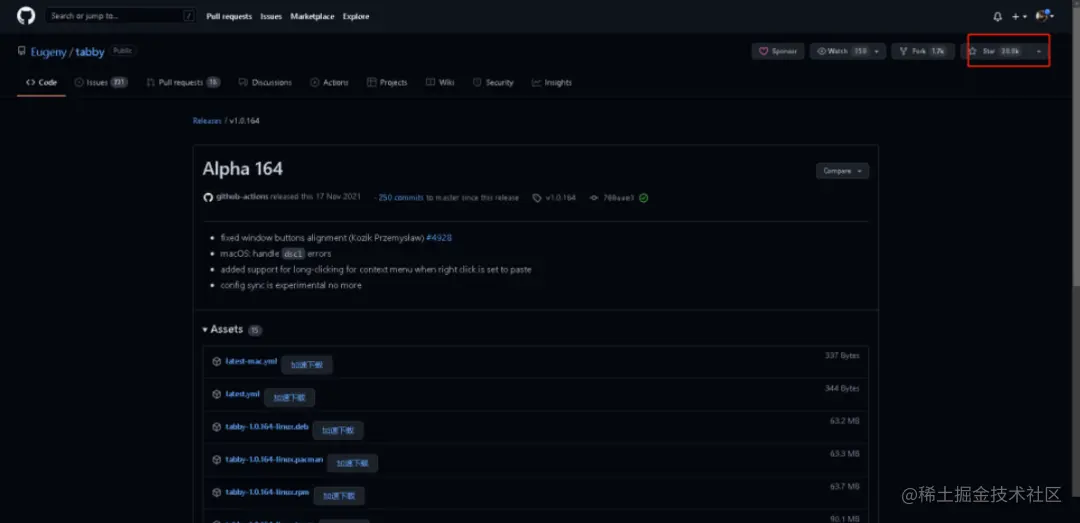Switch to the repository Pull requests tab
Screen dimensions: 1080x523
(183, 83)
